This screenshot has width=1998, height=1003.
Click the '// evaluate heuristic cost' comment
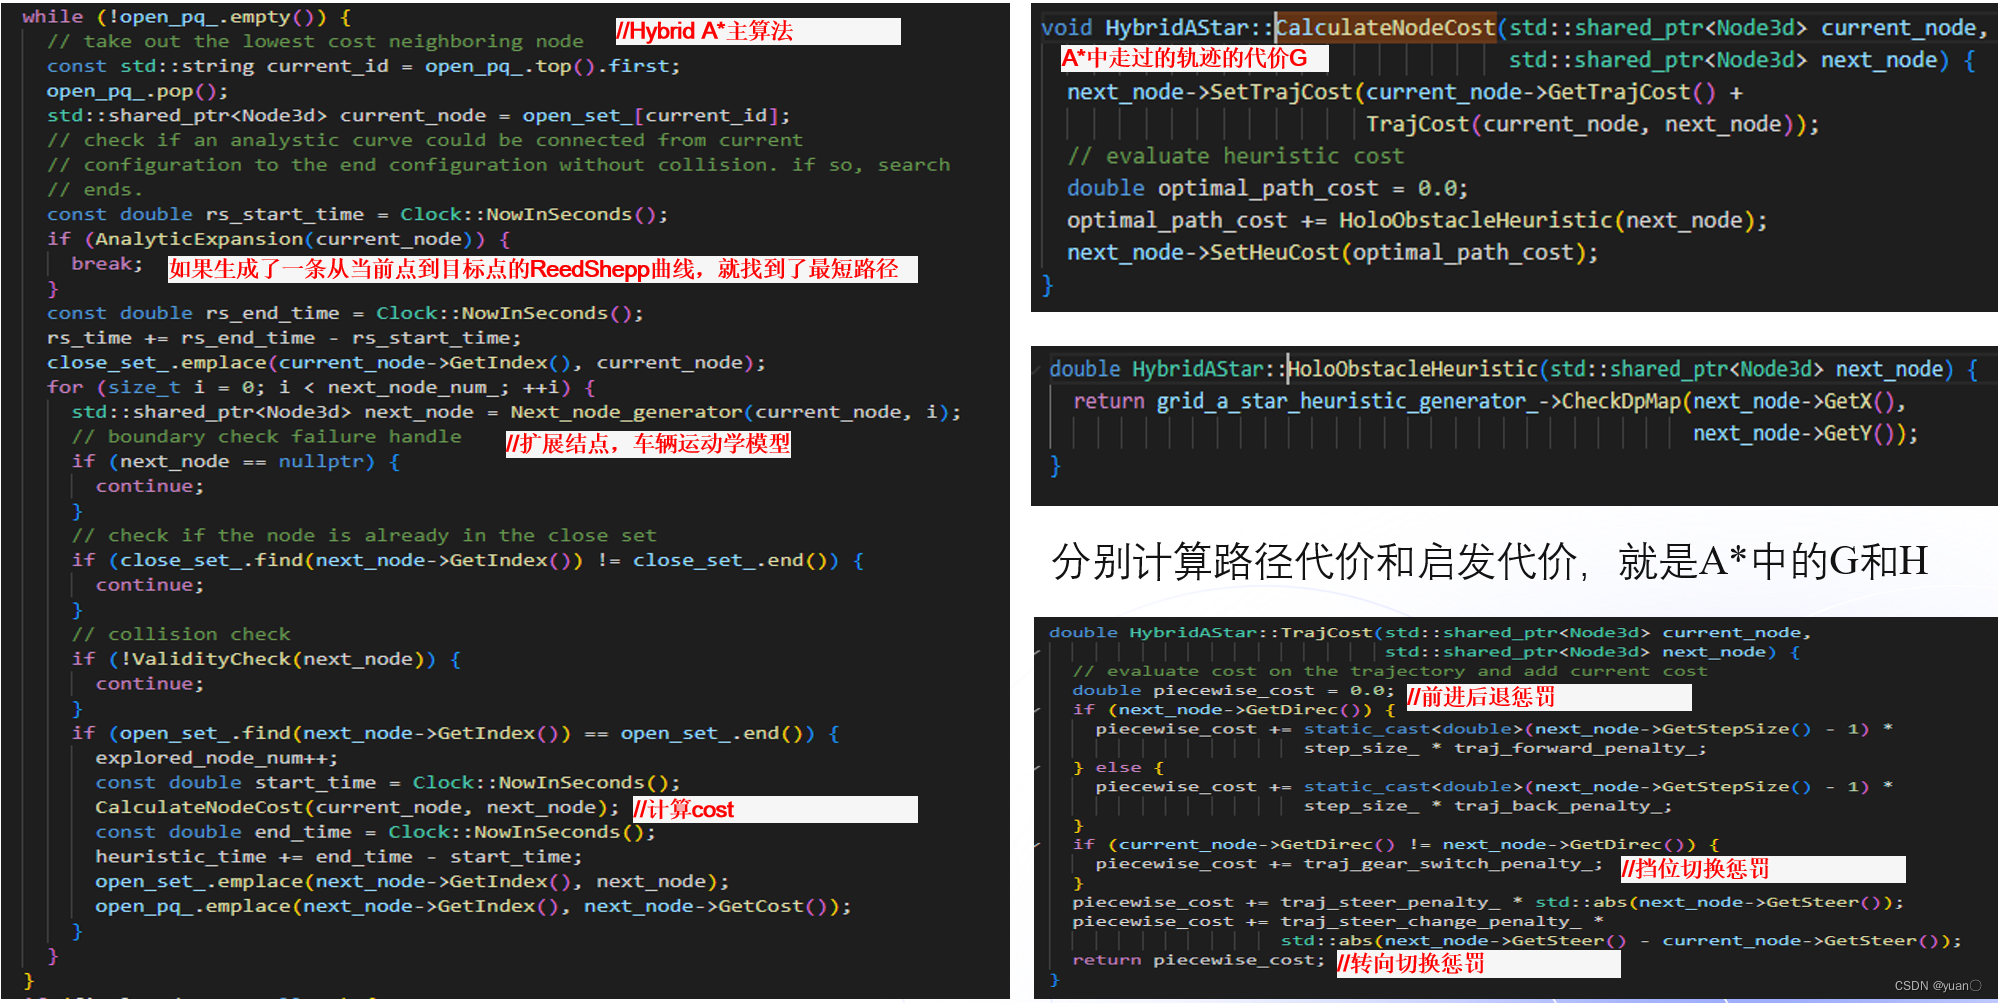1235,156
